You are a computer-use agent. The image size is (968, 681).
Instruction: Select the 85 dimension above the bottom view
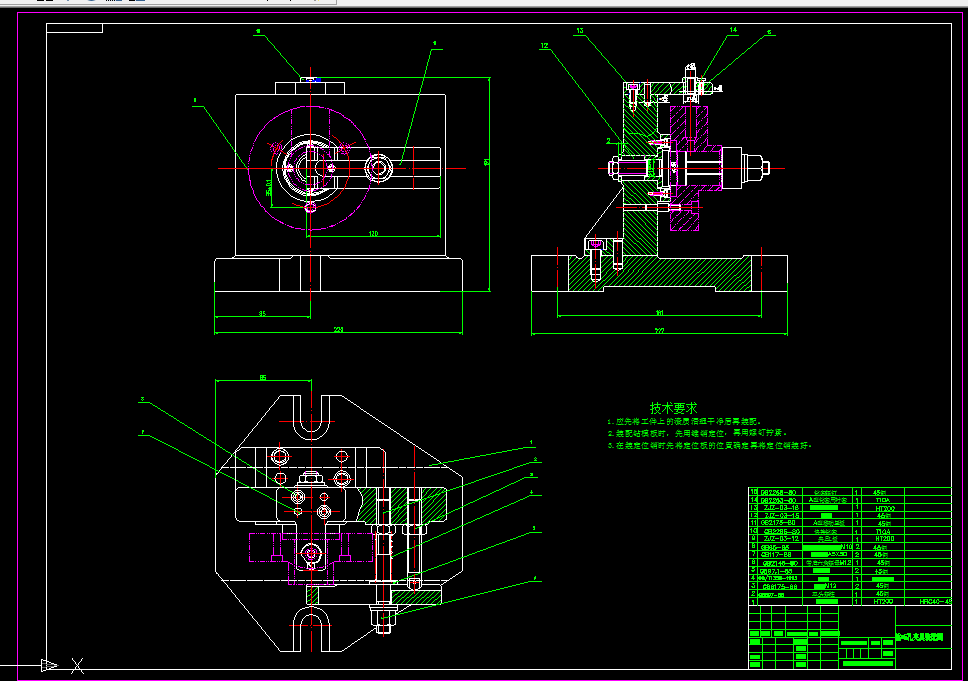pos(263,377)
